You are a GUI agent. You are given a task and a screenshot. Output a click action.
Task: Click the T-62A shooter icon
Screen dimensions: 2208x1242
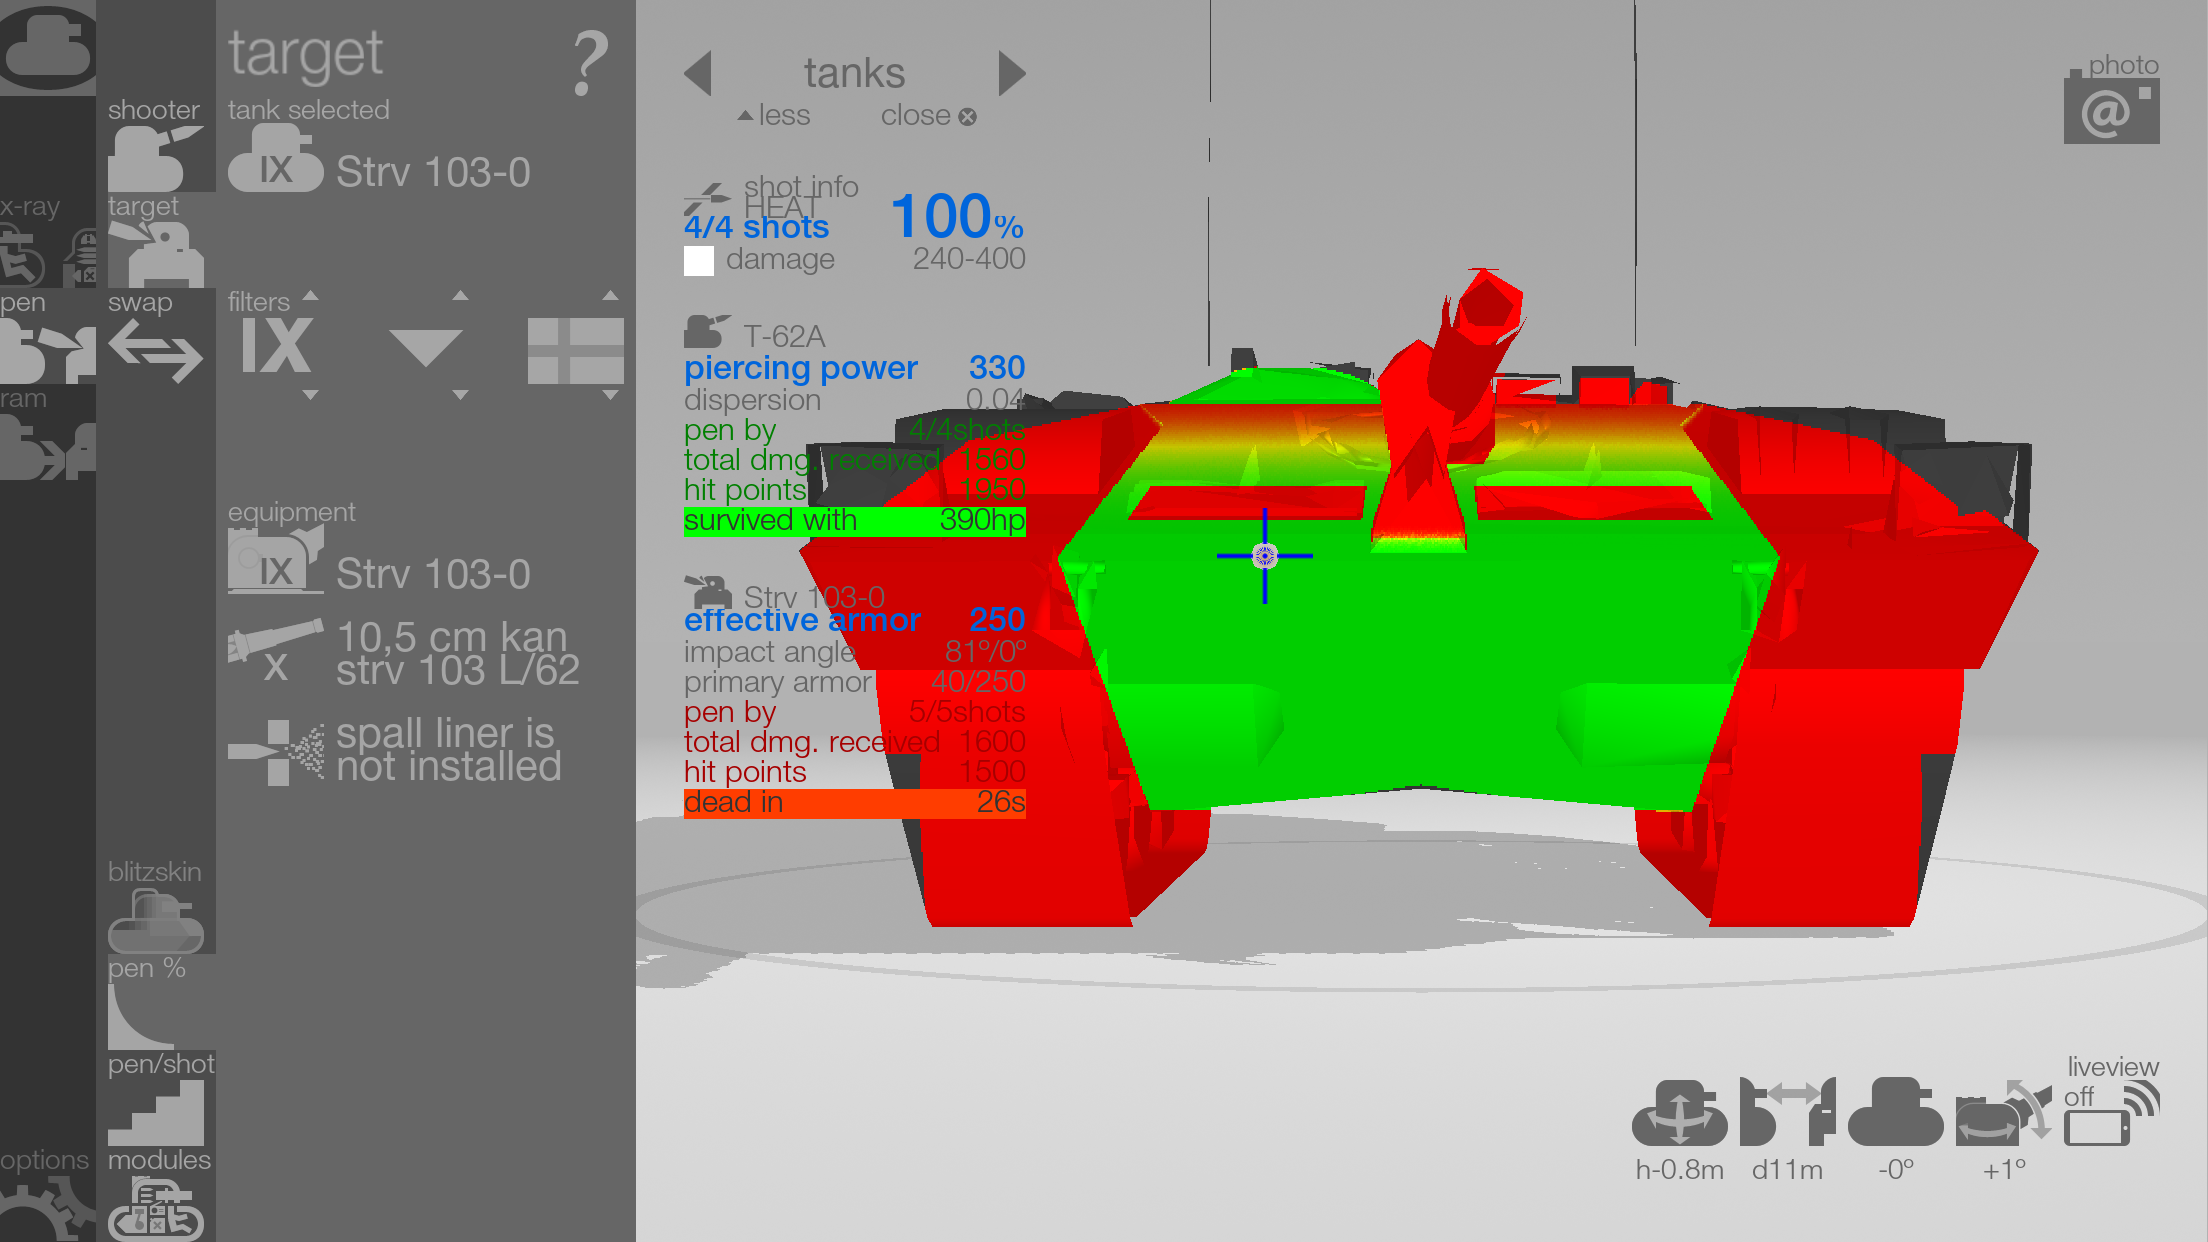click(707, 331)
